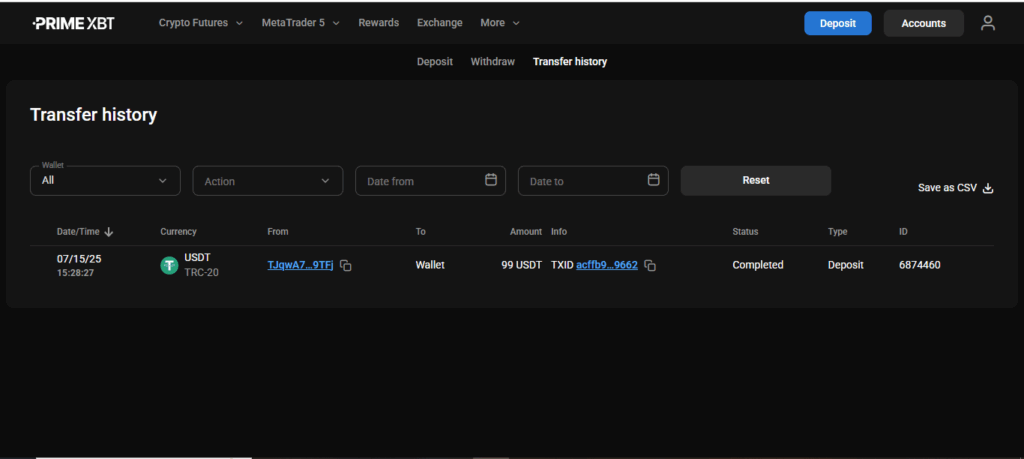Switch to the Withdraw tab
This screenshot has height=459, width=1024.
point(492,62)
